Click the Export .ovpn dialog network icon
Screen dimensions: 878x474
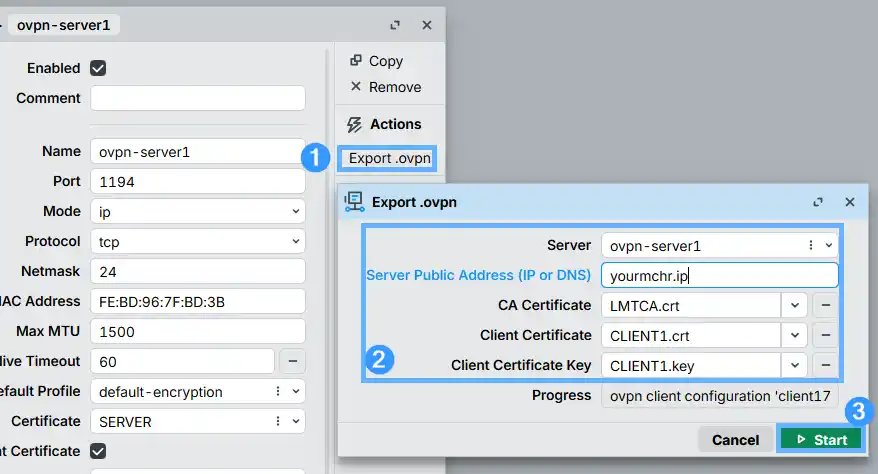pyautogui.click(x=354, y=201)
